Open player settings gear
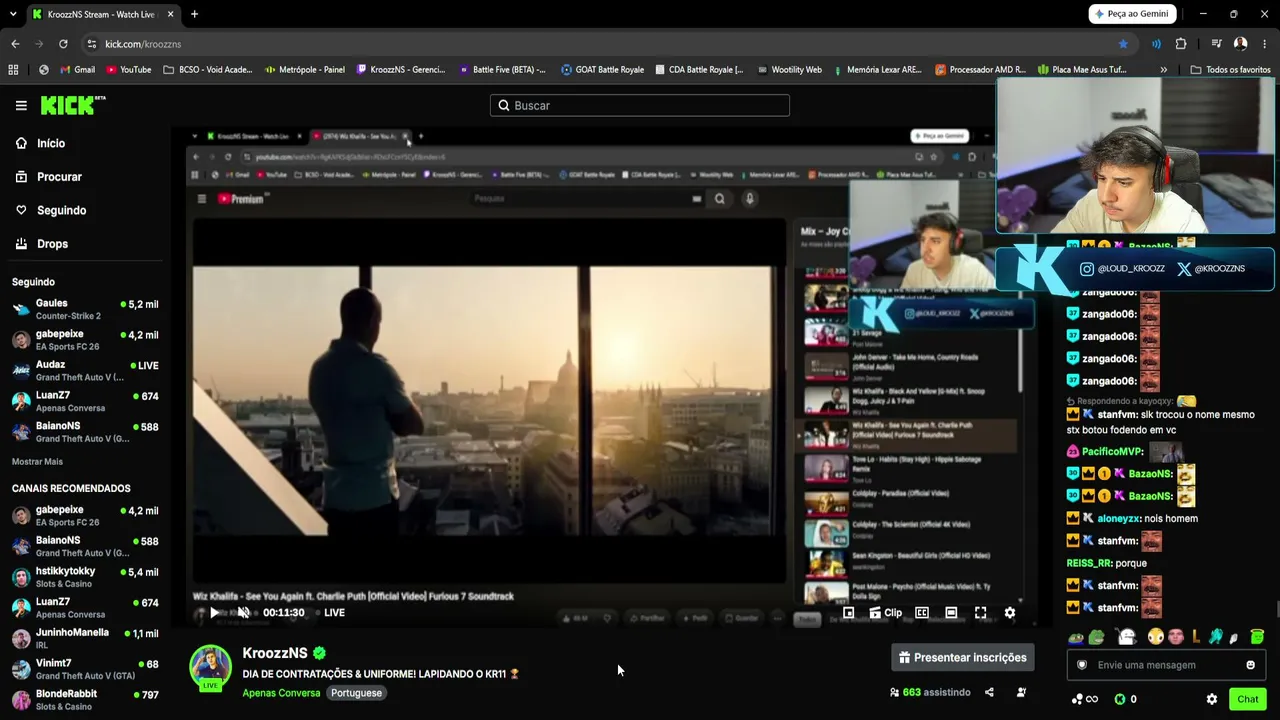 1010,613
